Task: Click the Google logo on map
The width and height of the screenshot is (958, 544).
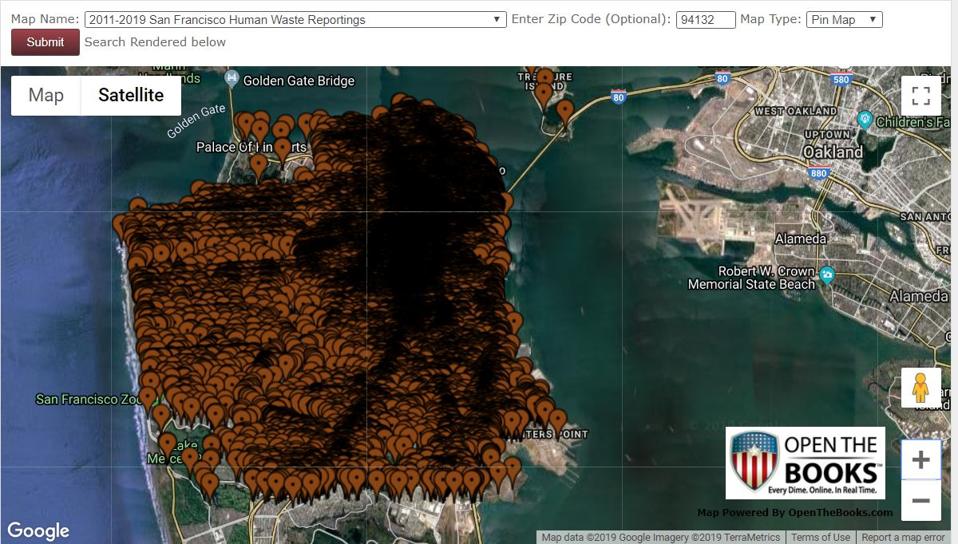Action: tap(38, 530)
